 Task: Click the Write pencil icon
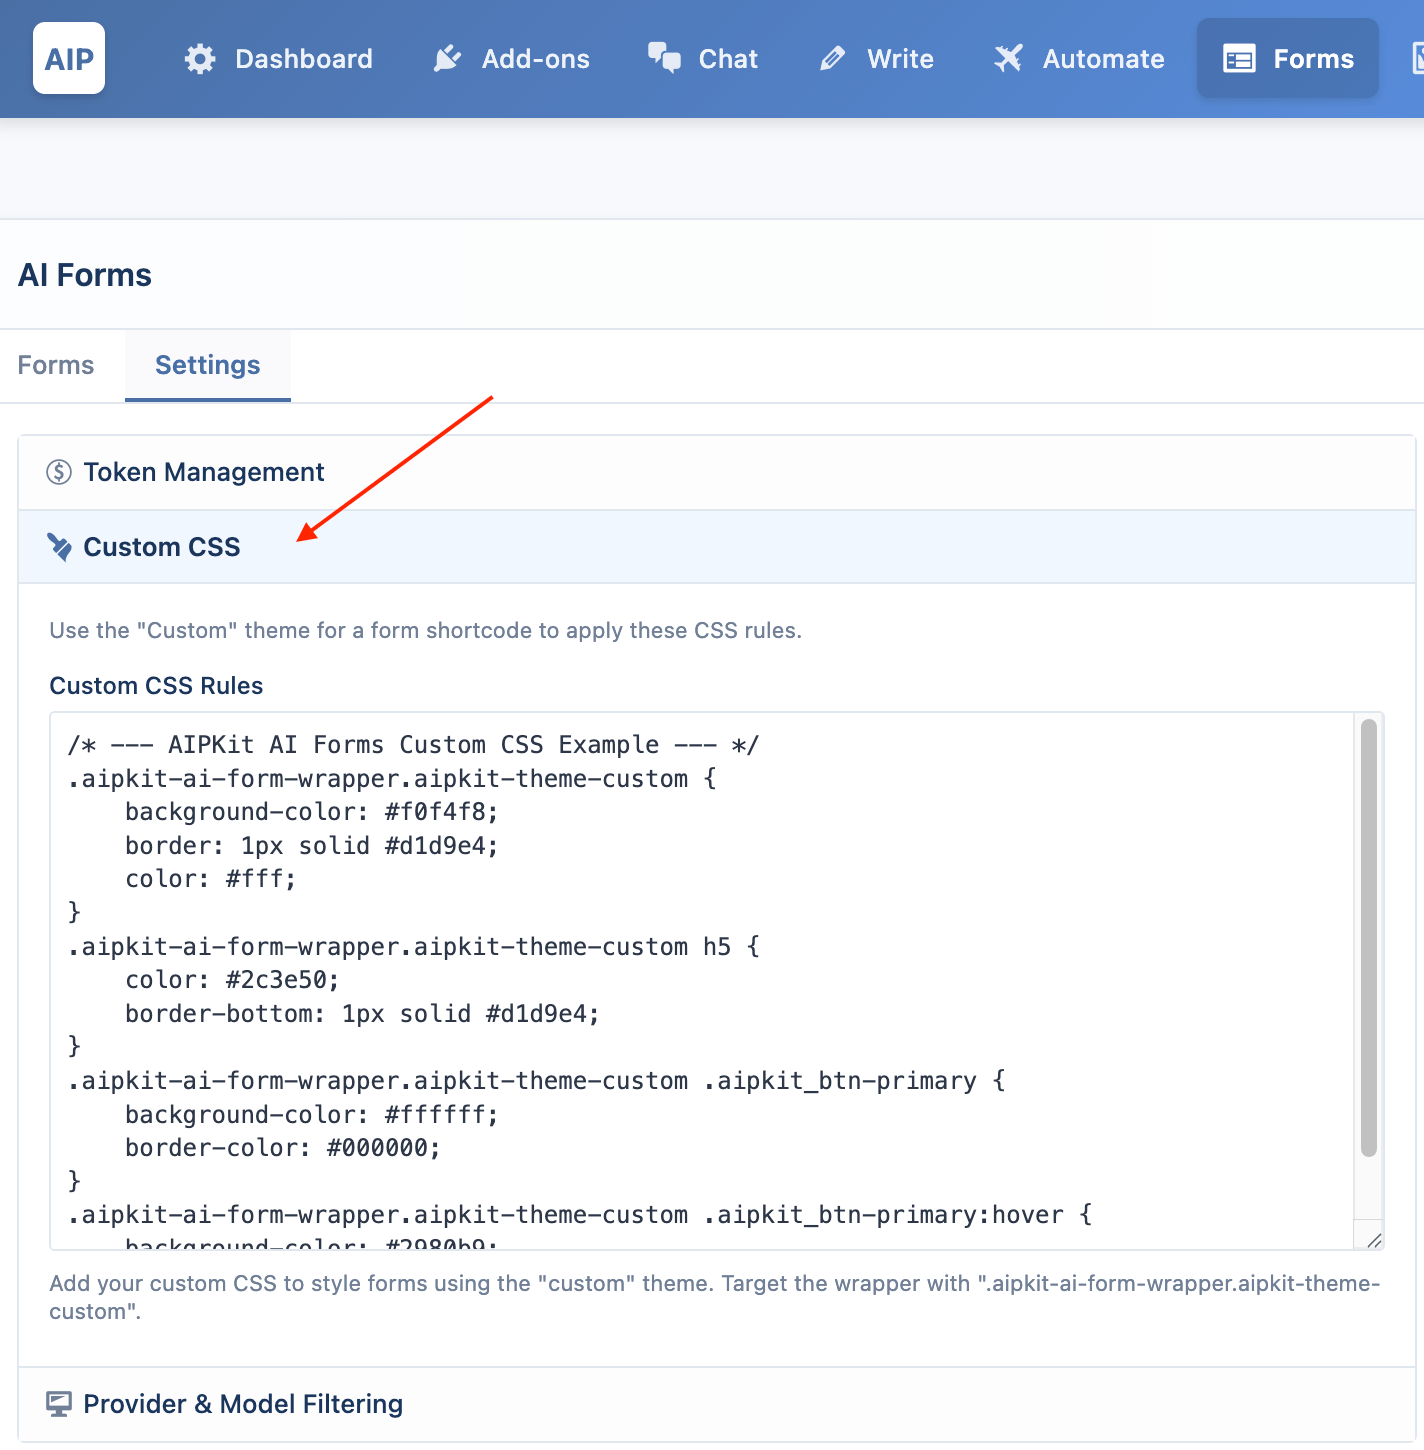coord(833,59)
